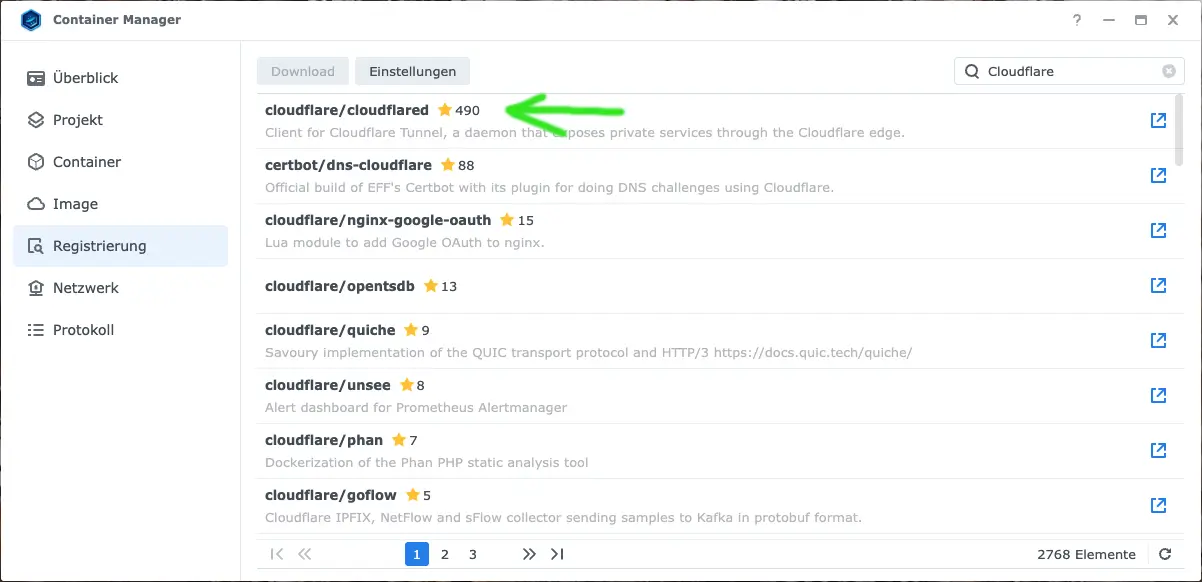Screen dimensions: 1202x582
Task: Open the Einstellungen dialog
Action: (x=412, y=71)
